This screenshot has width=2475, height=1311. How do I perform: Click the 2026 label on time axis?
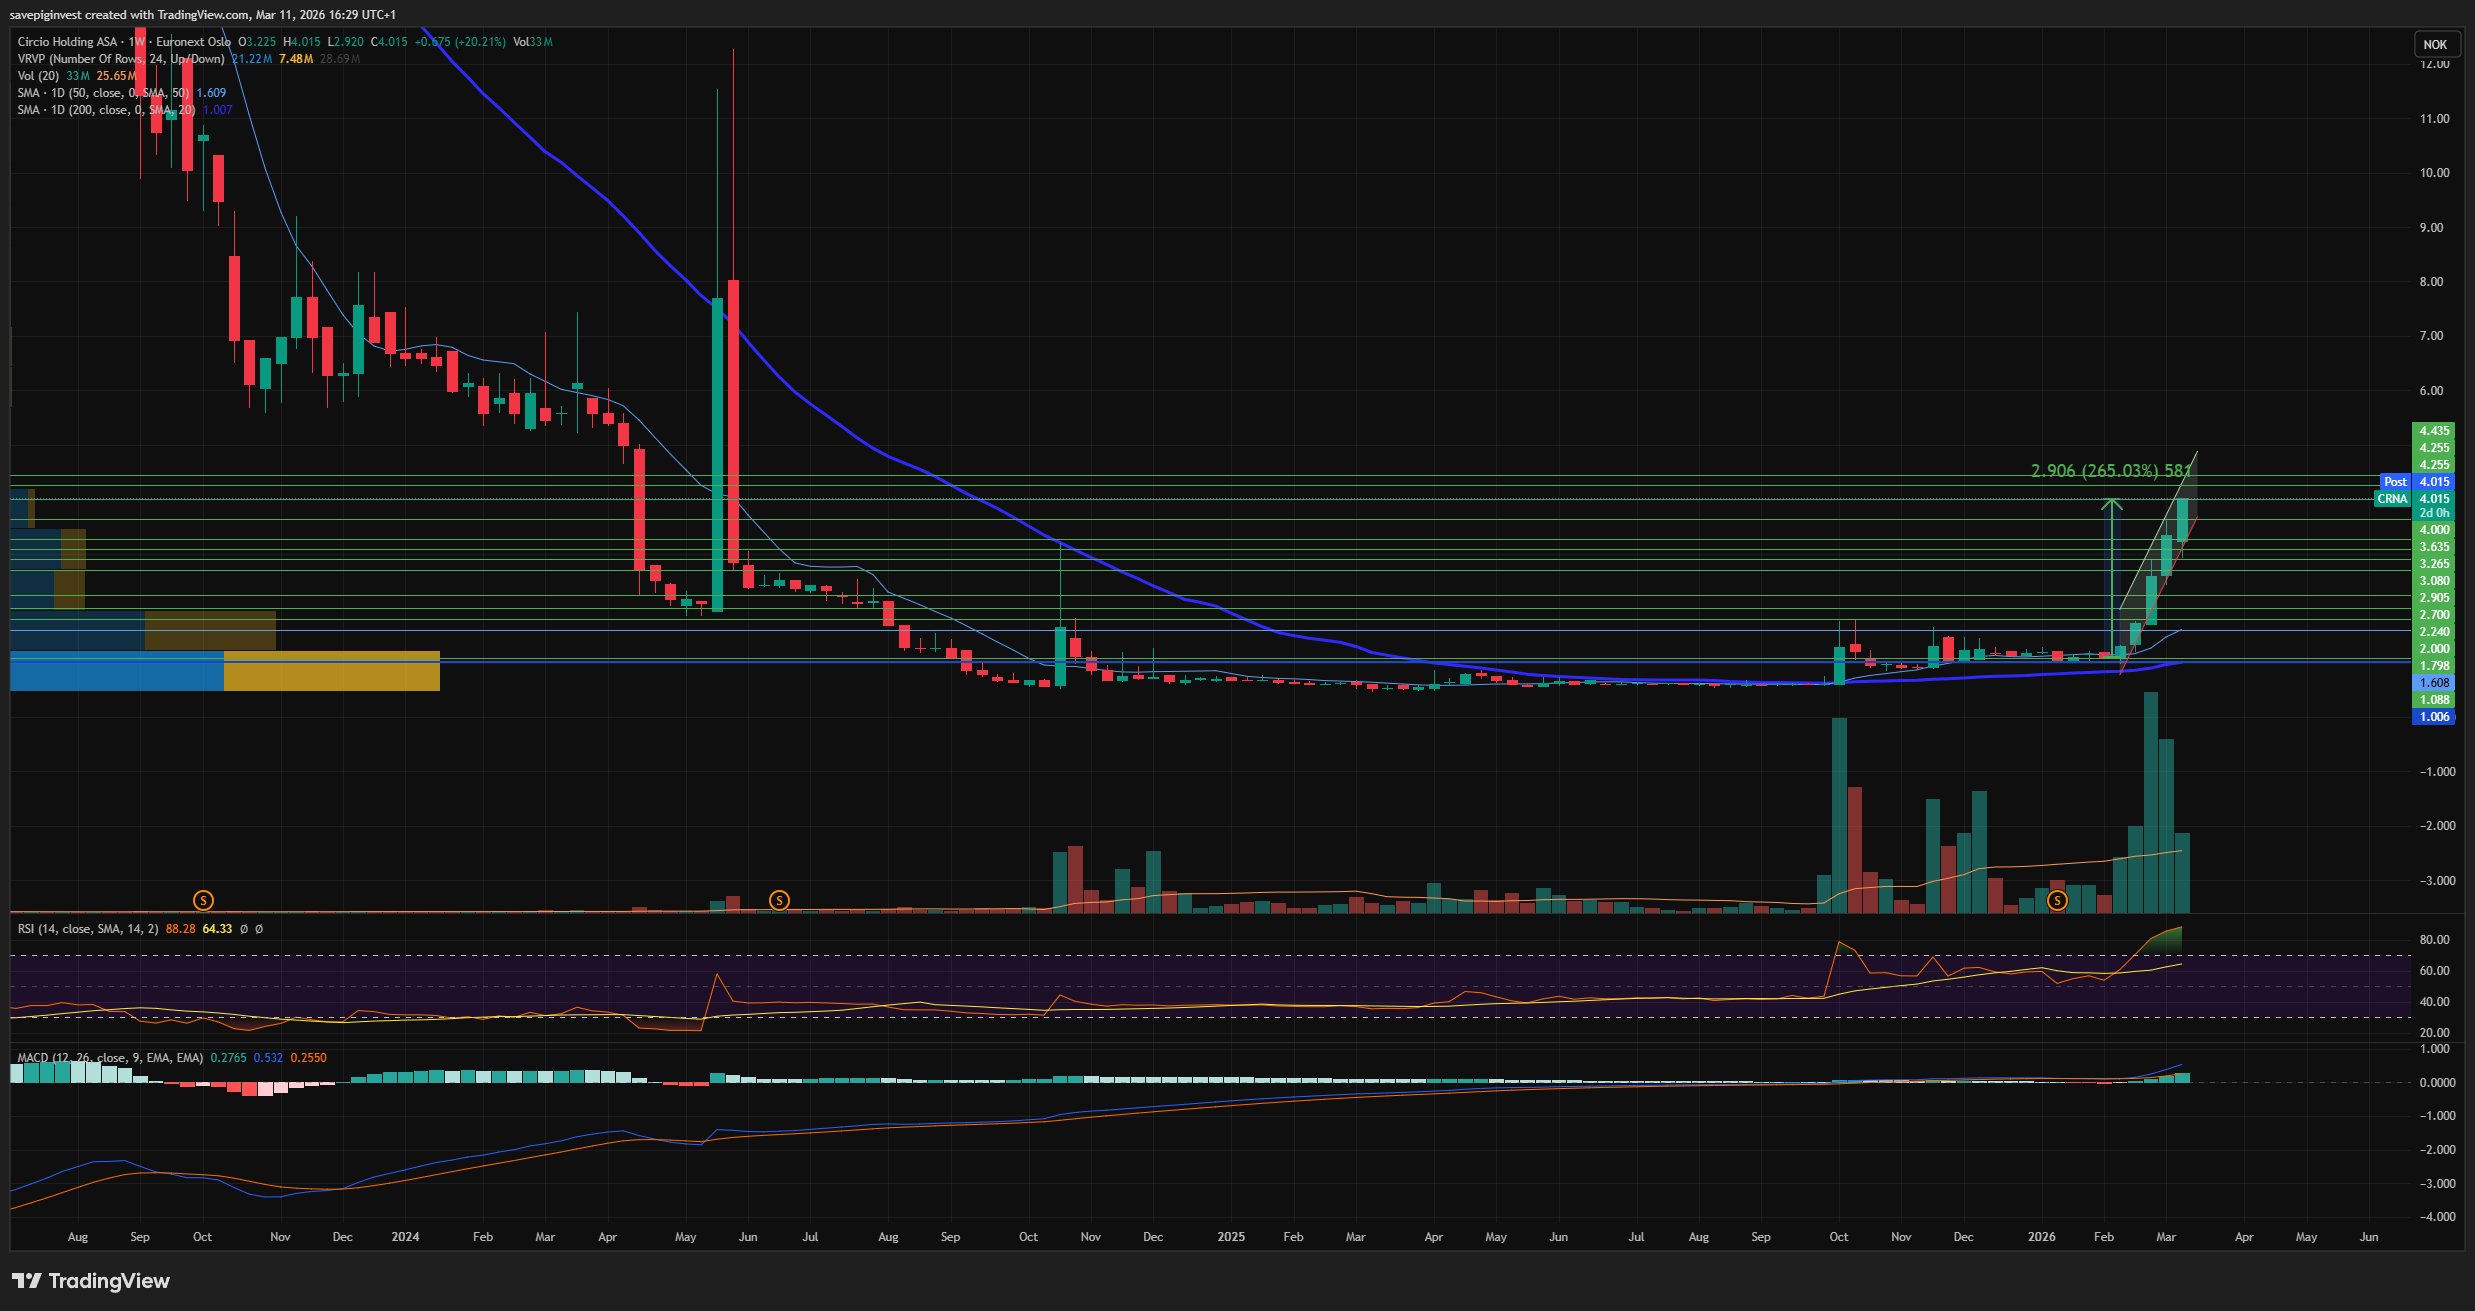pyautogui.click(x=2041, y=1237)
